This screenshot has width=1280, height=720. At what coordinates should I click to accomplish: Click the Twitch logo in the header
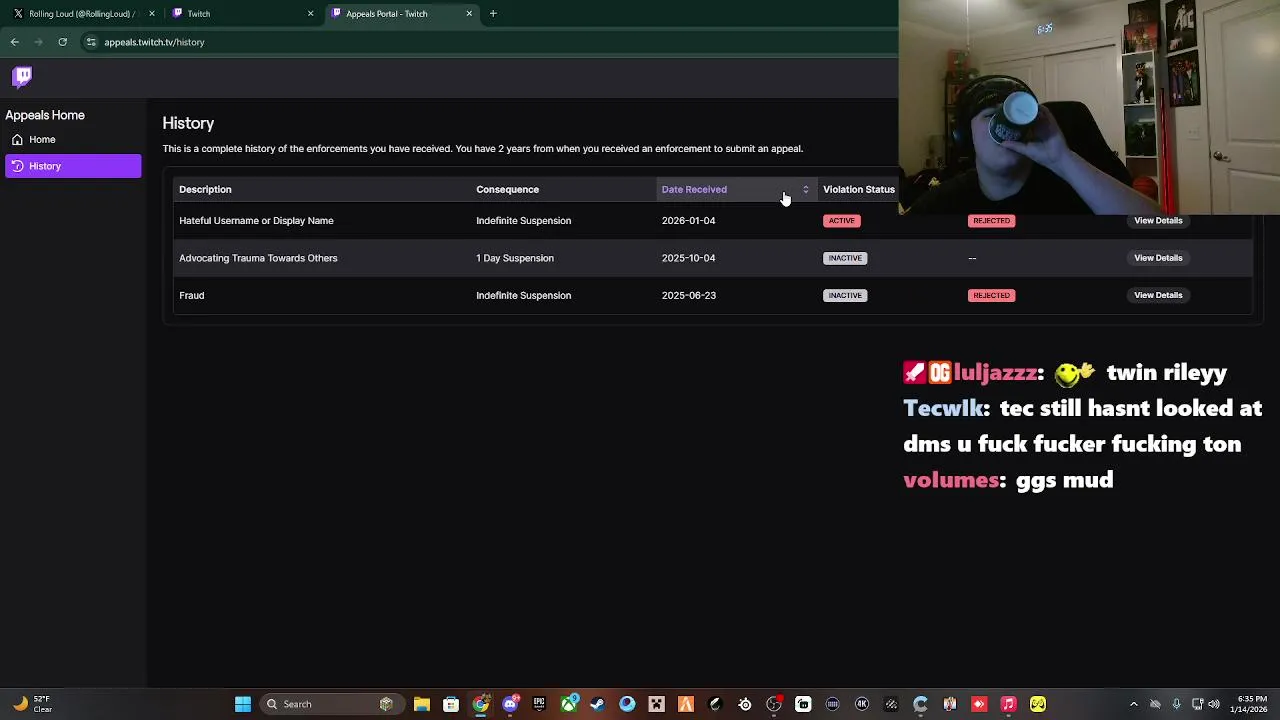click(22, 77)
